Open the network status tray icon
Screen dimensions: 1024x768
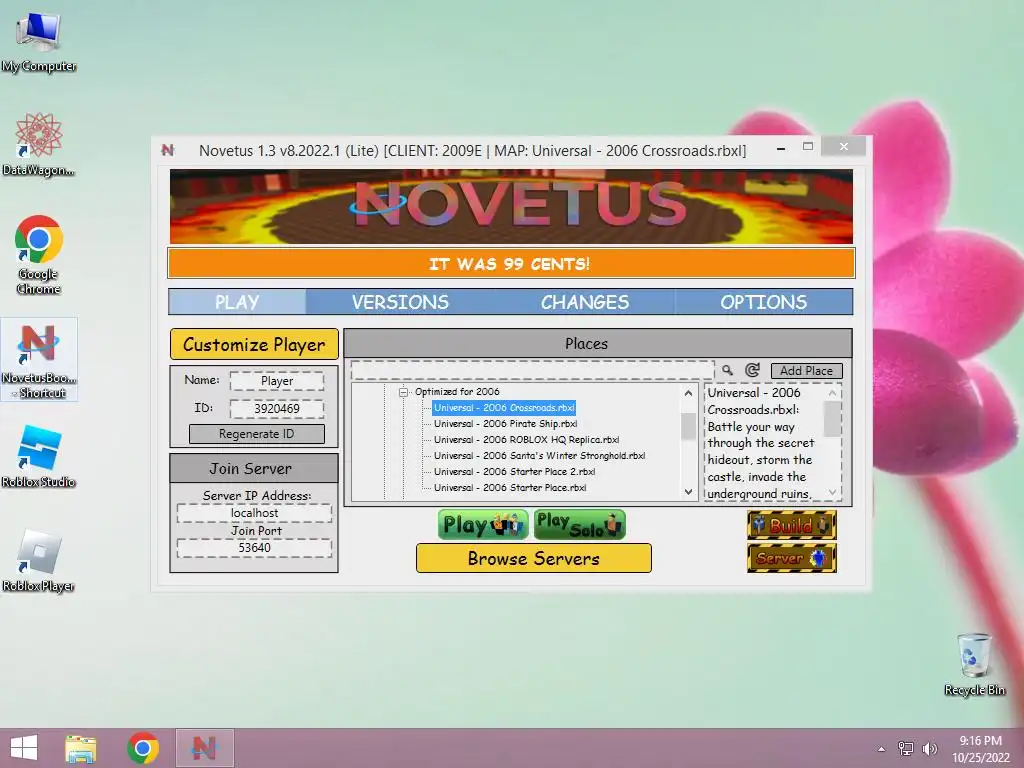pos(906,748)
